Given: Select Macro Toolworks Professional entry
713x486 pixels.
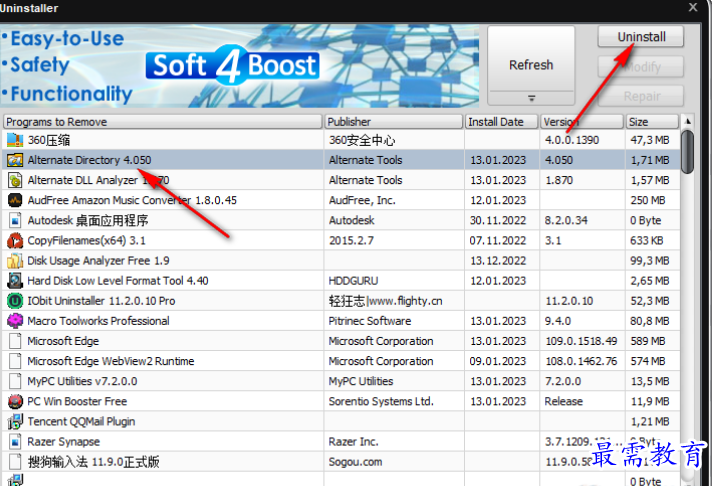Looking at the screenshot, I should point(341,321).
